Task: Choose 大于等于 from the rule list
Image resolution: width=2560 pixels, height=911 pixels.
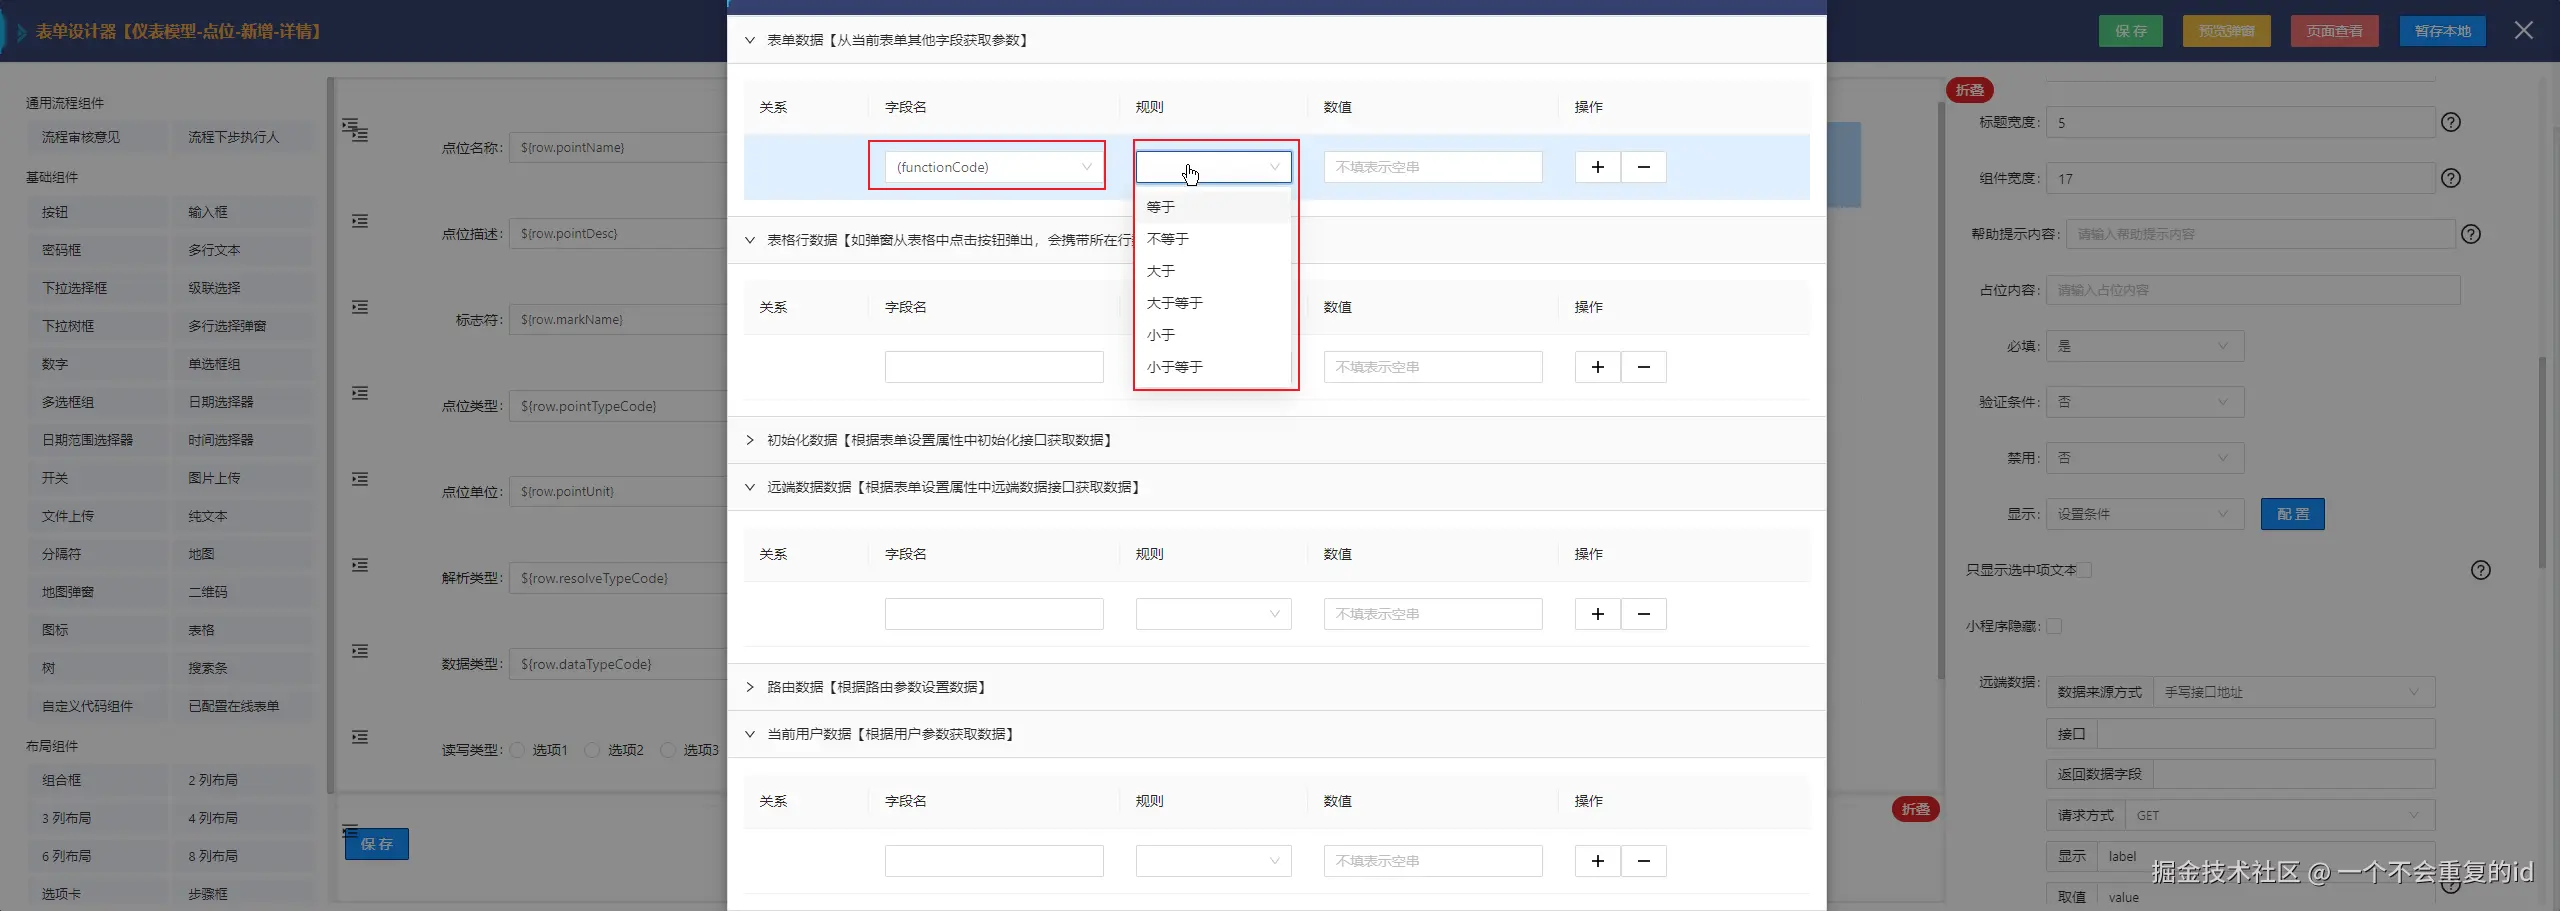Action: click(1213, 303)
